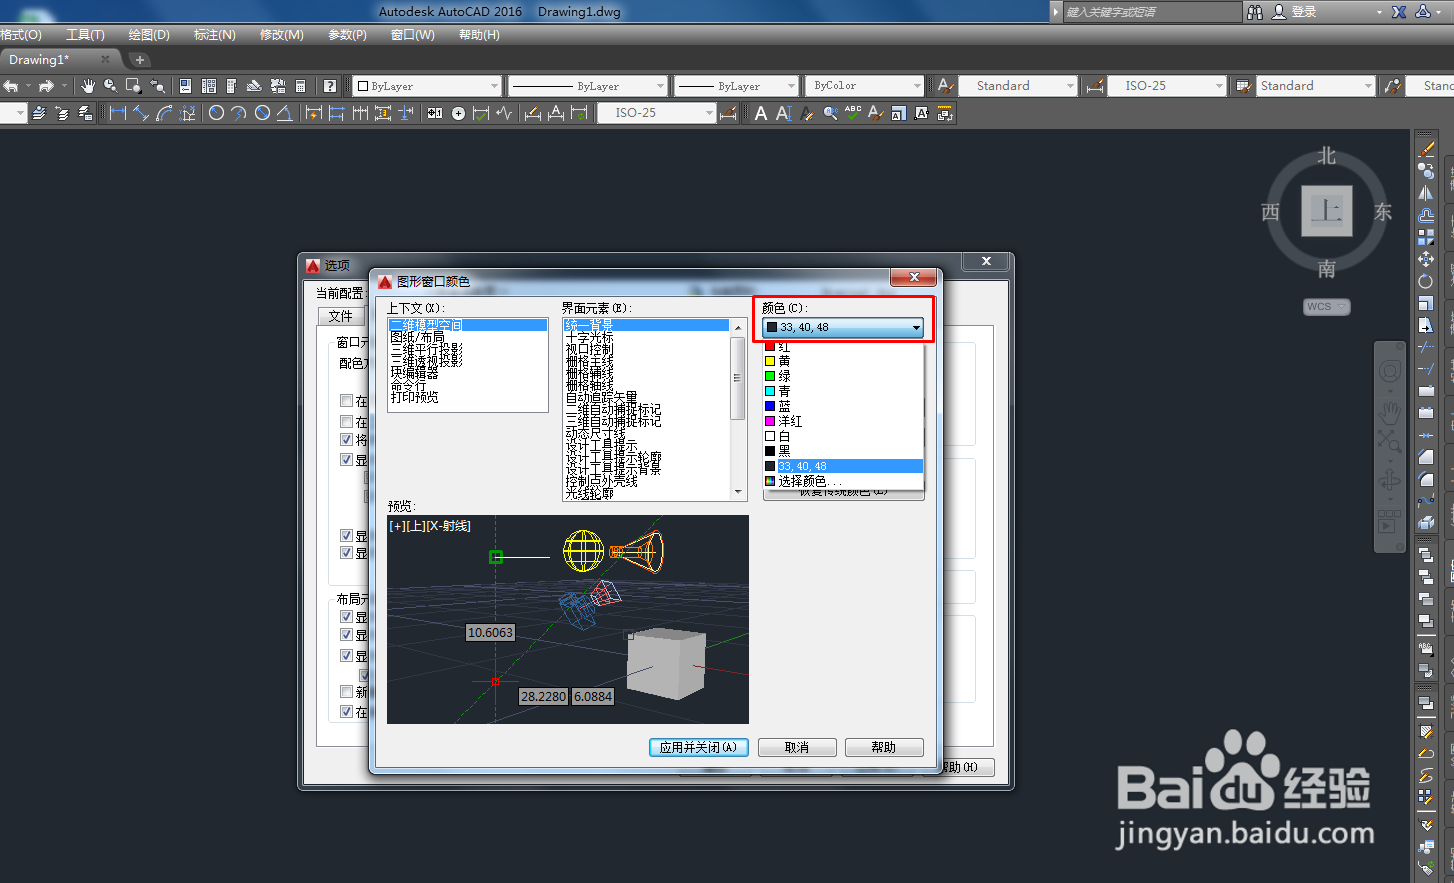Select the Linear dimension tool

point(118,113)
